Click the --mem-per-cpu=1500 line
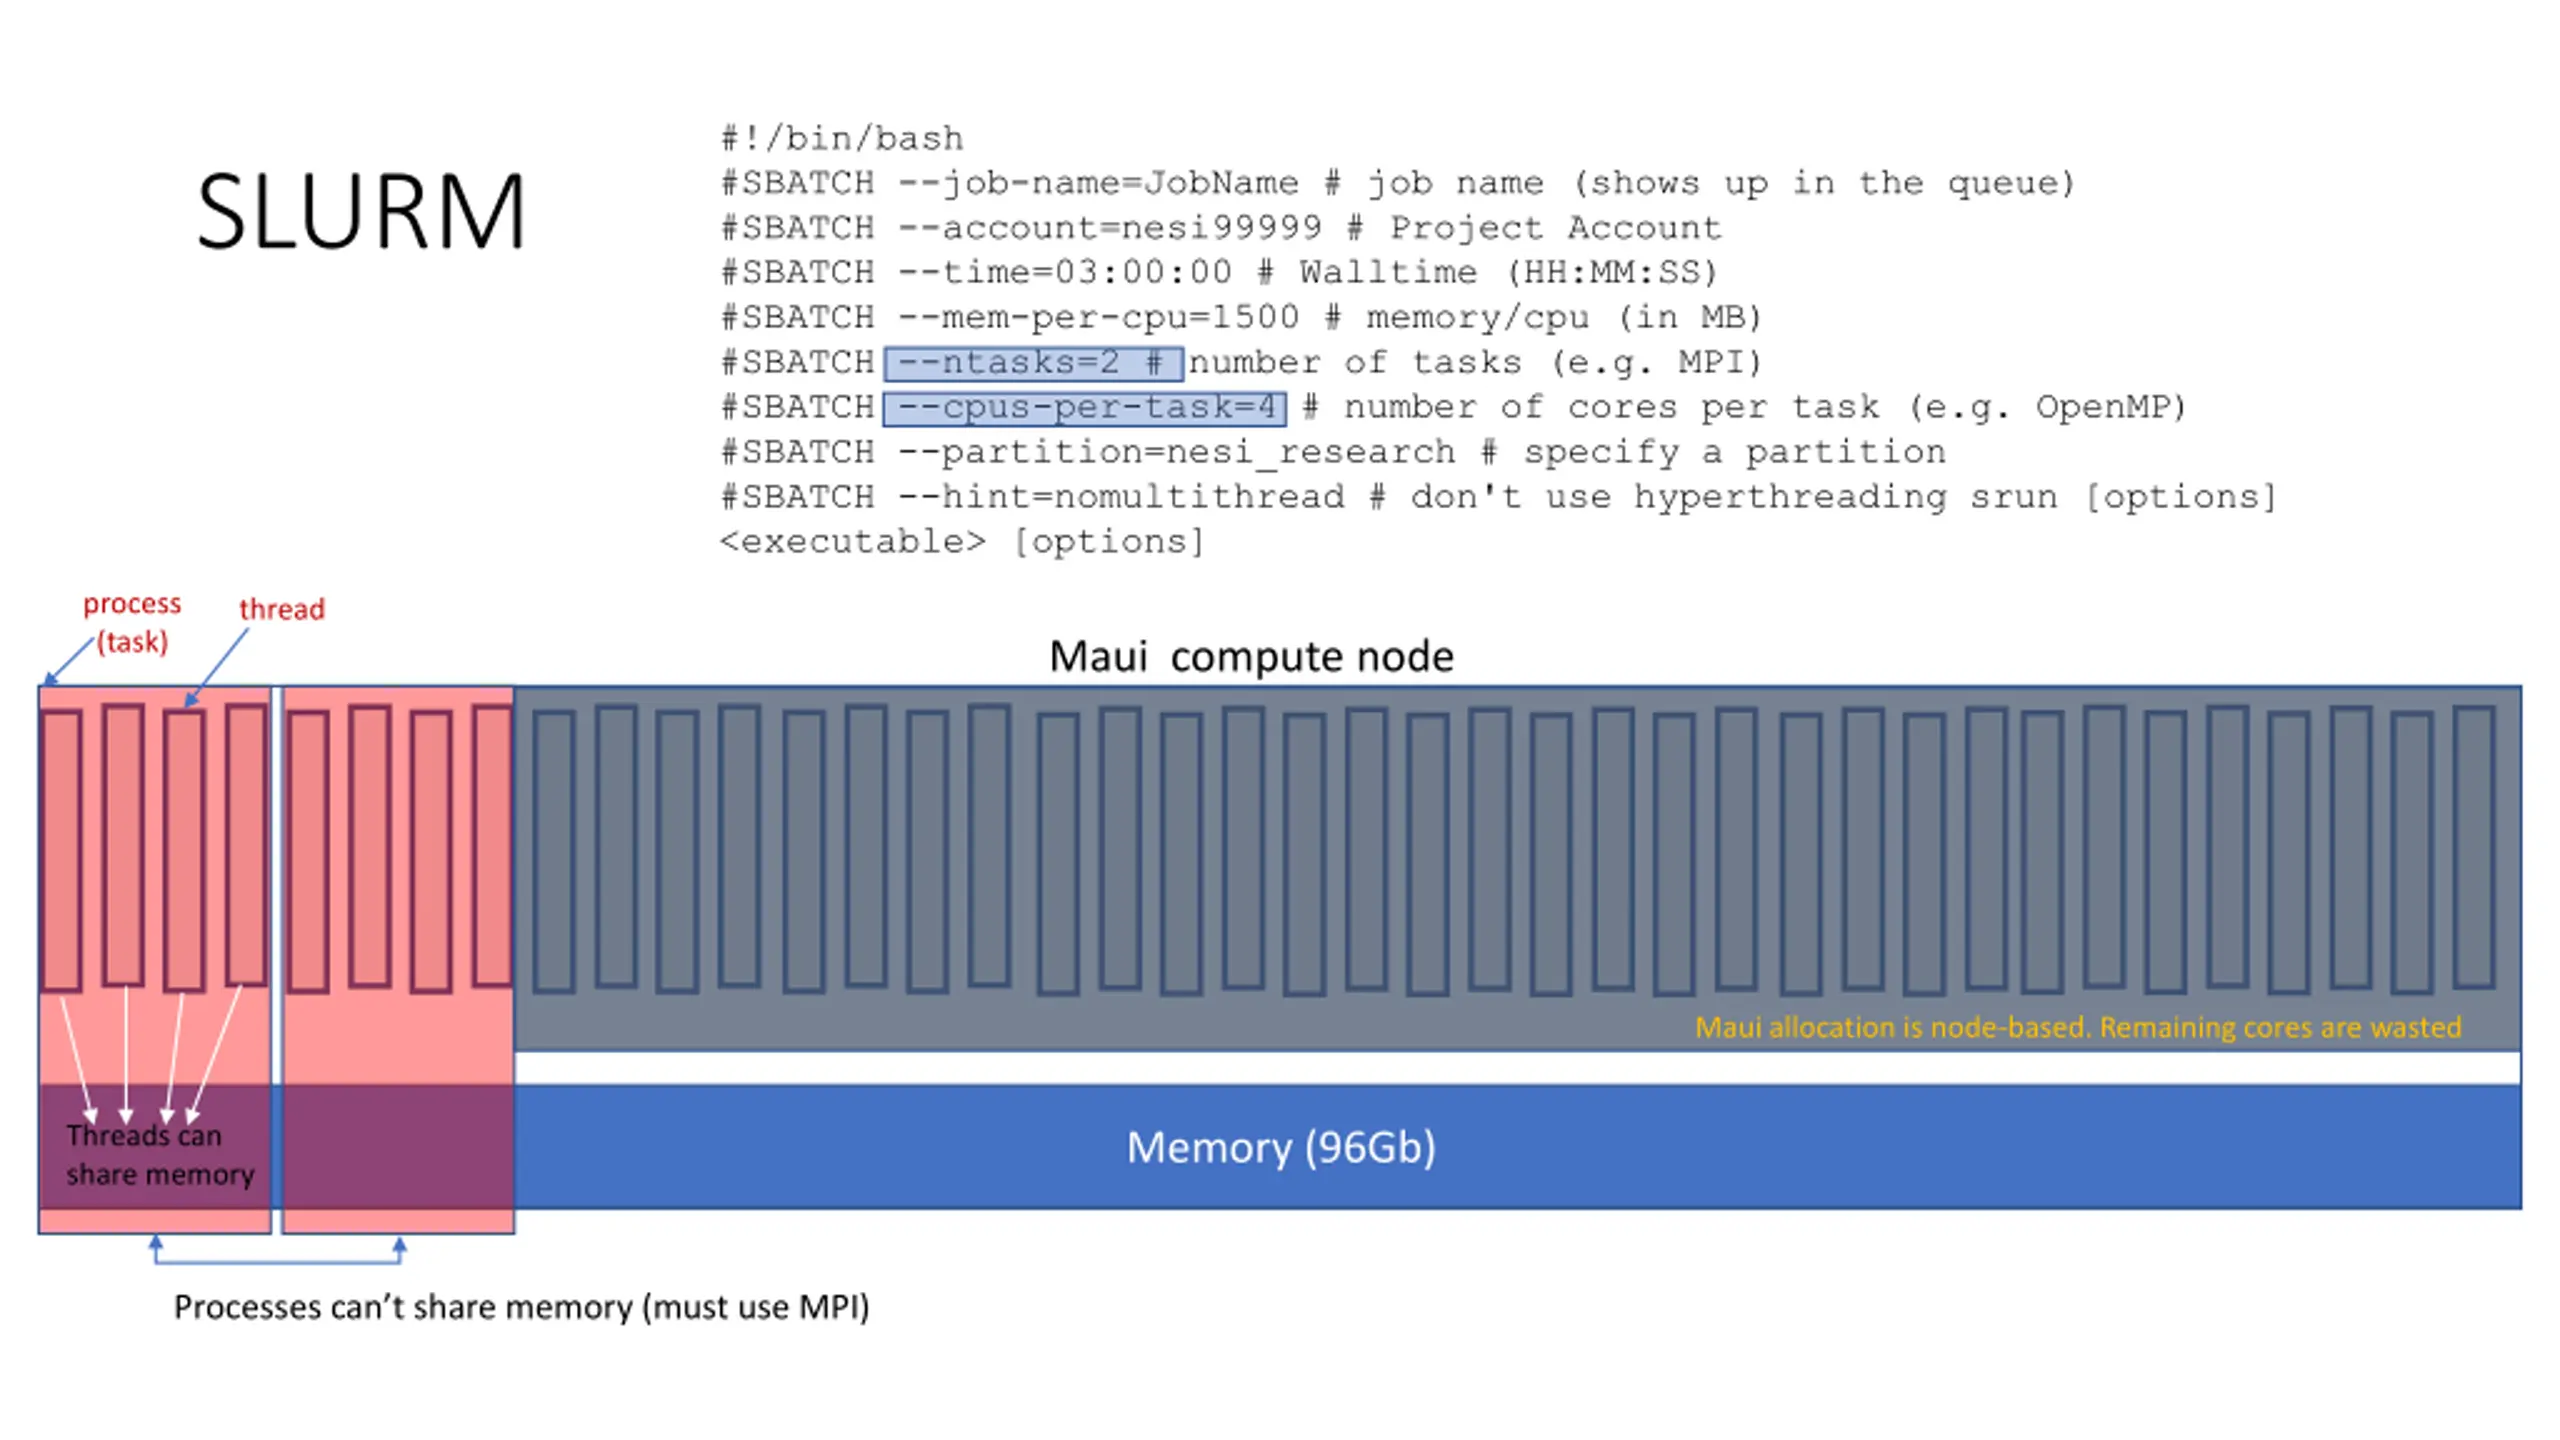Screen dimensions: 2560x1440 tap(1241, 317)
